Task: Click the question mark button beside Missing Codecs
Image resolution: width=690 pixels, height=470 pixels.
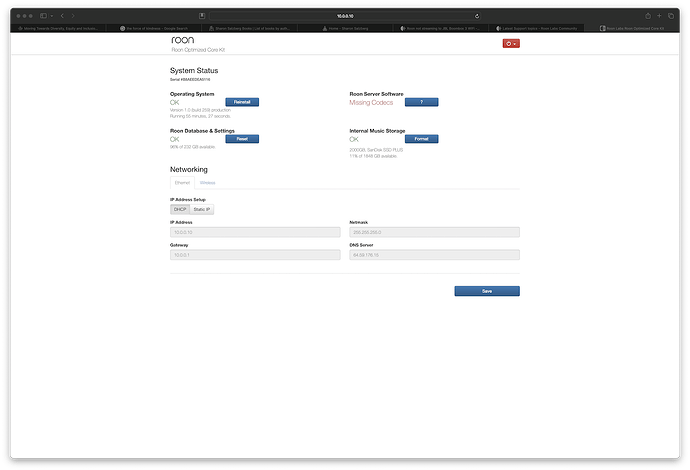Action: pyautogui.click(x=421, y=102)
